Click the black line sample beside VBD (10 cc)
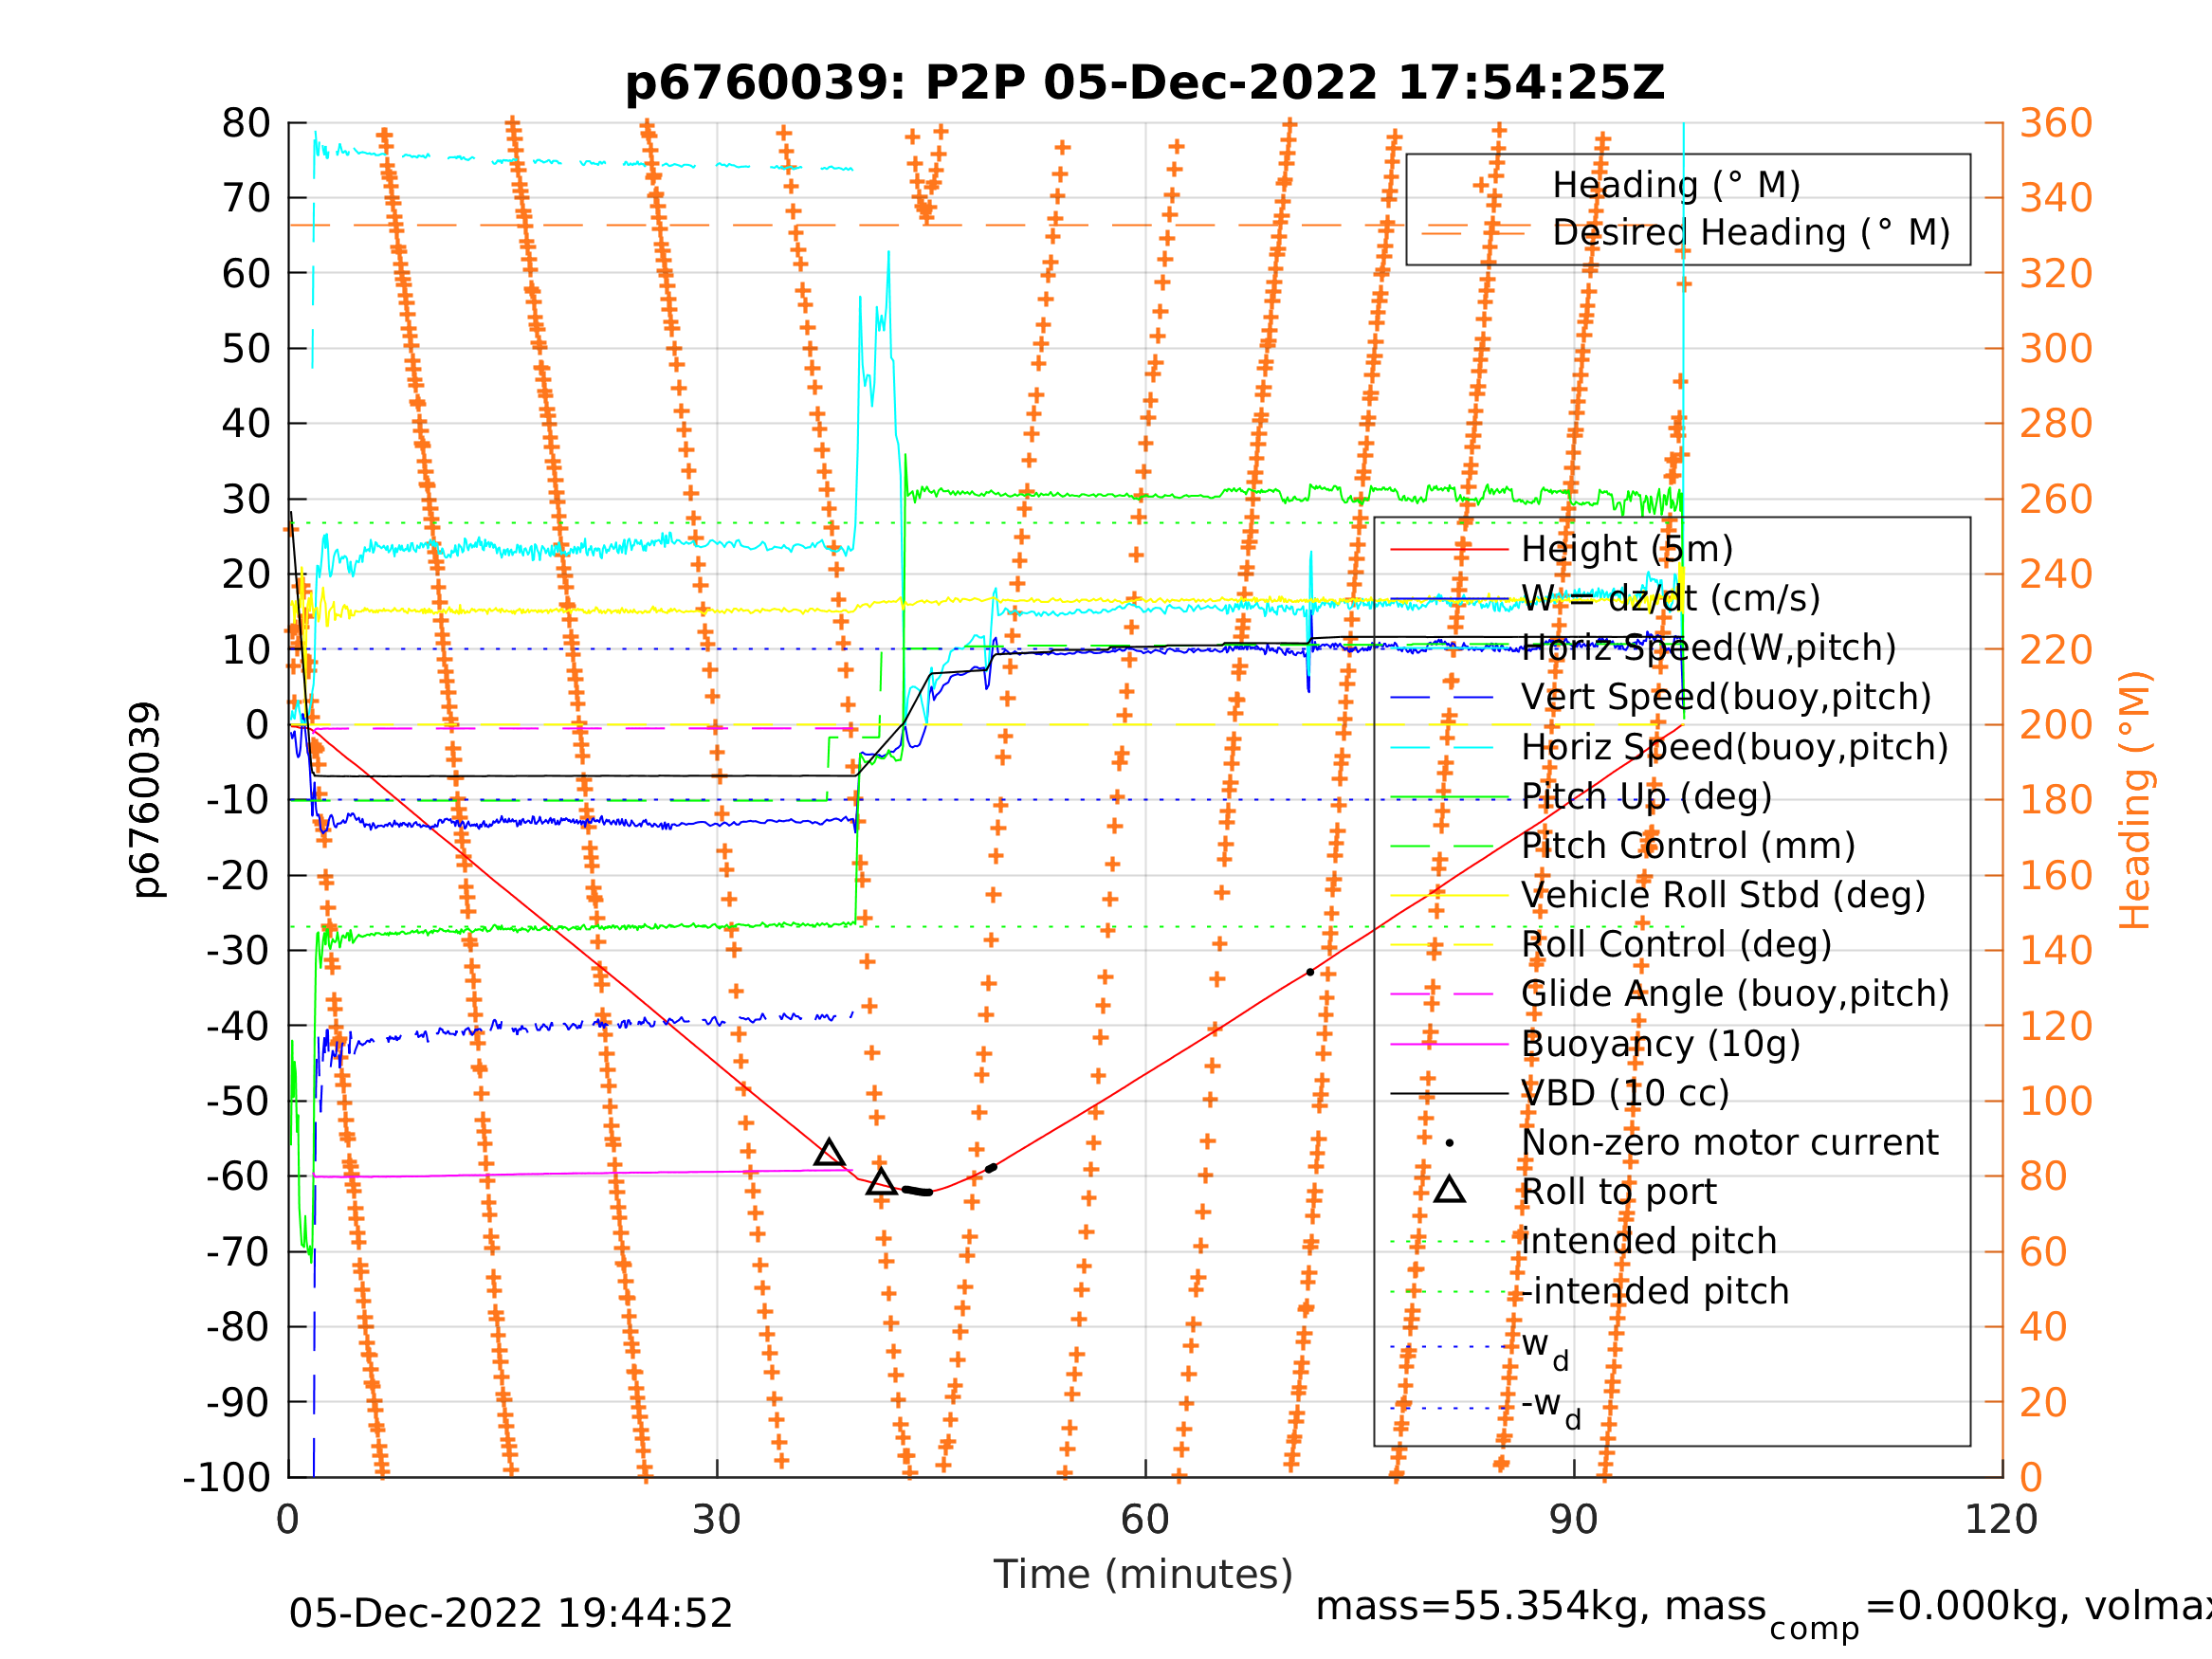The width and height of the screenshot is (2212, 1659). 1449,1093
